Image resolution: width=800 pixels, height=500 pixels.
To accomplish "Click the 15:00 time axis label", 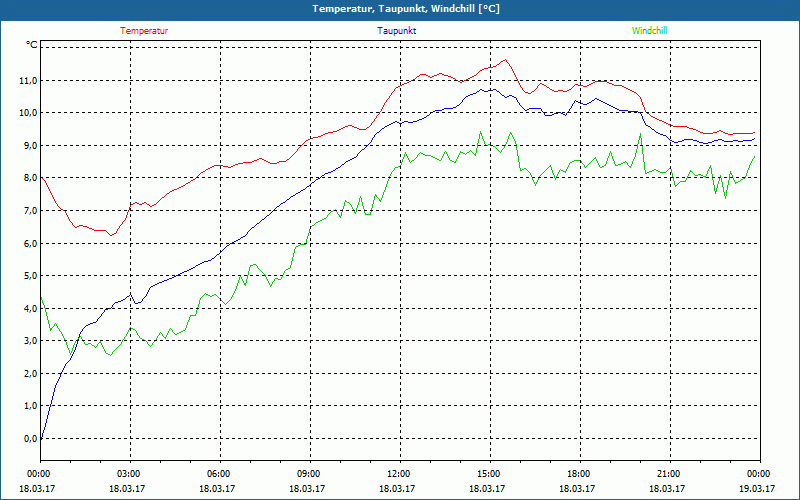I will [x=489, y=474].
